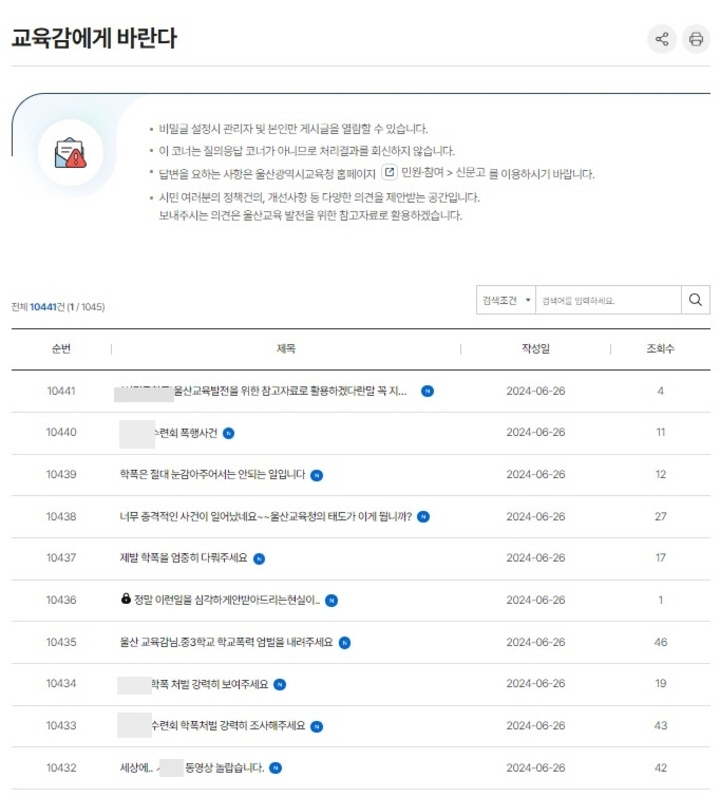Click new badge icon on post 10432
The width and height of the screenshot is (720, 797).
coord(275,768)
